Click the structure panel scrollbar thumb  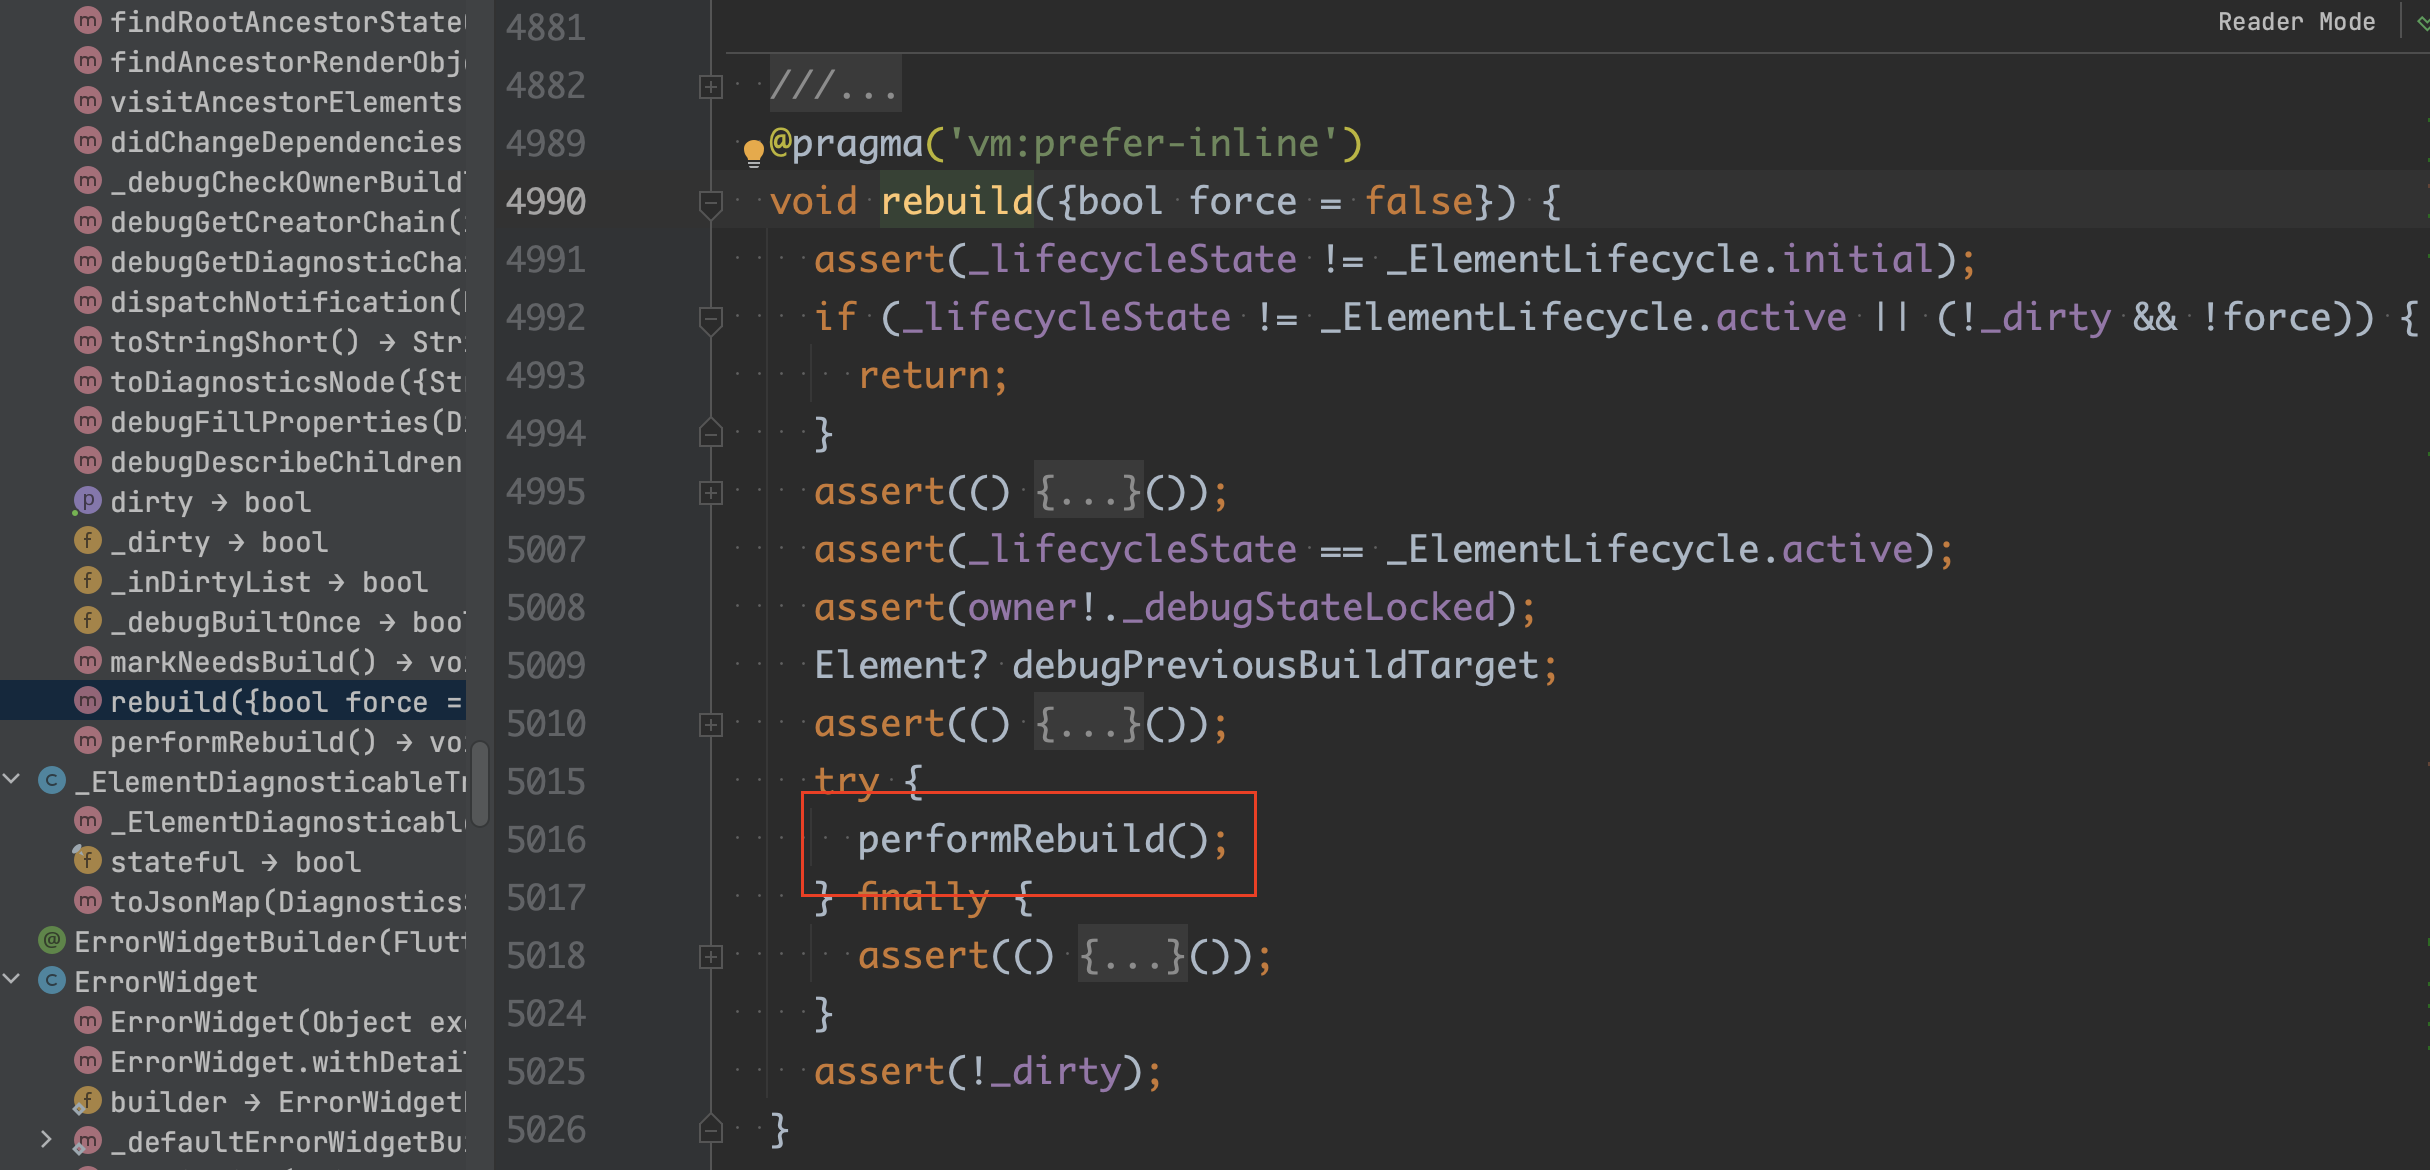480,783
